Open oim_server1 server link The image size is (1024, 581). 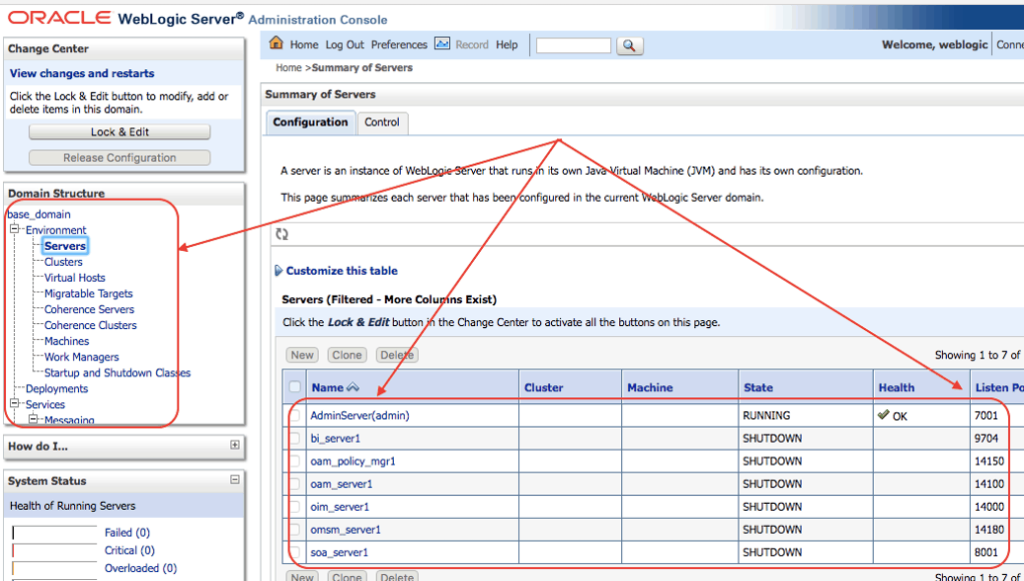tap(340, 507)
